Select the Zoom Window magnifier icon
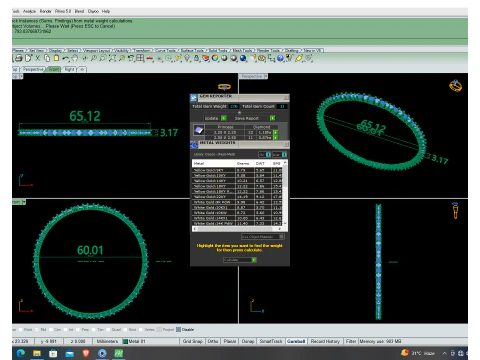 [x=103, y=58]
